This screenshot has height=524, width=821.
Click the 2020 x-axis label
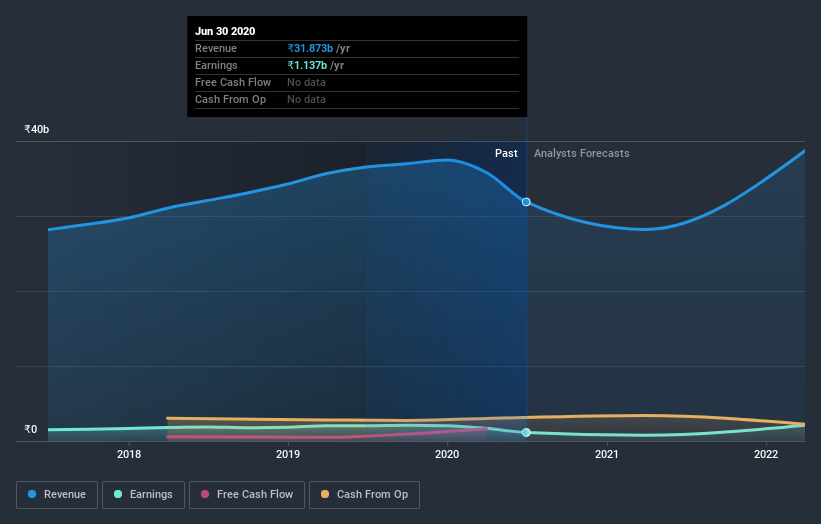click(x=447, y=454)
